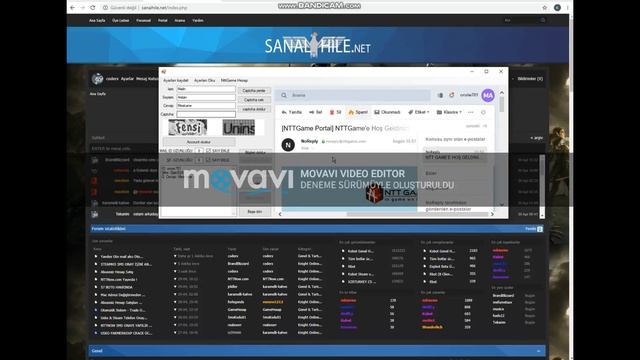Reload the sanalhile.net page
This screenshot has height=360, width=640.
click(x=93, y=7)
